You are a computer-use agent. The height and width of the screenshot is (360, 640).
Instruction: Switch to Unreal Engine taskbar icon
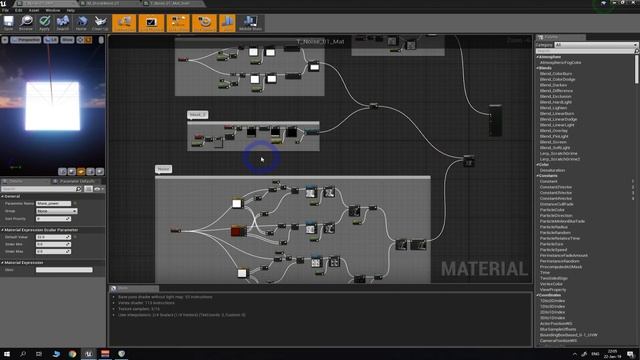coord(89,354)
